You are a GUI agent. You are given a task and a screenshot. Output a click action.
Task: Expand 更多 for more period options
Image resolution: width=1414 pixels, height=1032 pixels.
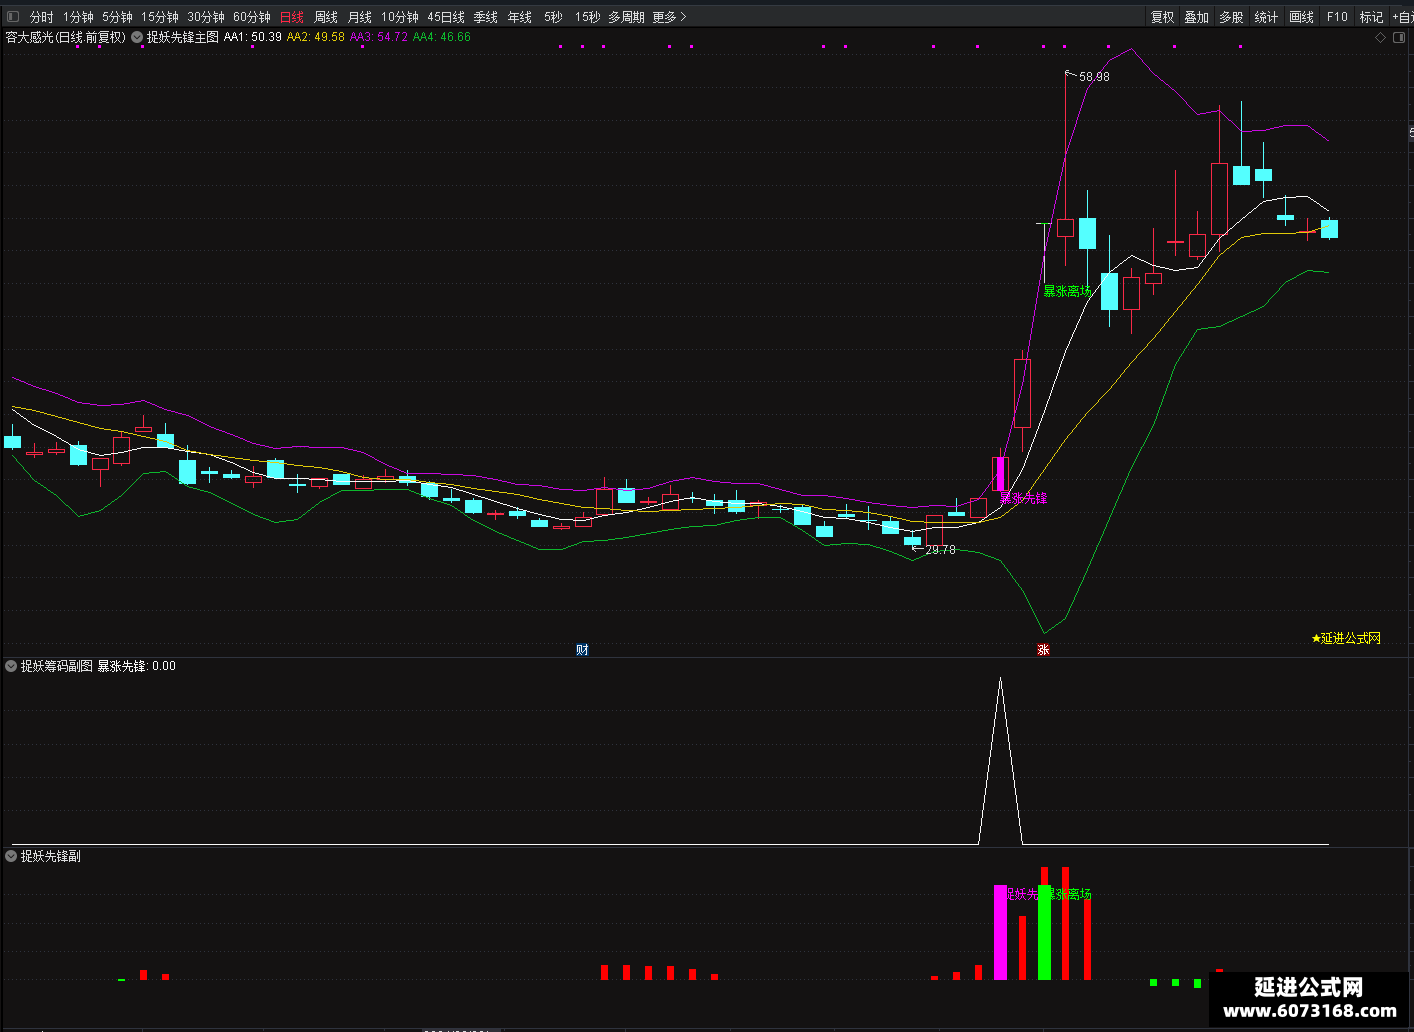pos(669,17)
